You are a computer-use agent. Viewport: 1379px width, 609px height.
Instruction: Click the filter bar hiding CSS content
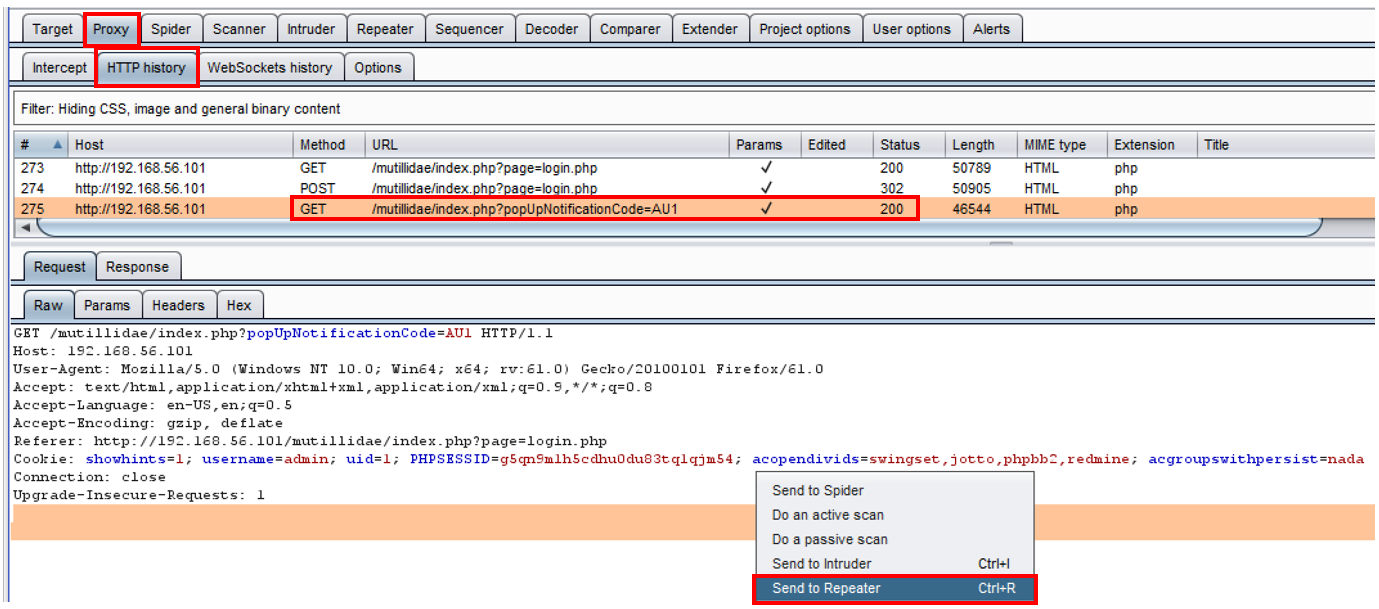pyautogui.click(x=400, y=109)
